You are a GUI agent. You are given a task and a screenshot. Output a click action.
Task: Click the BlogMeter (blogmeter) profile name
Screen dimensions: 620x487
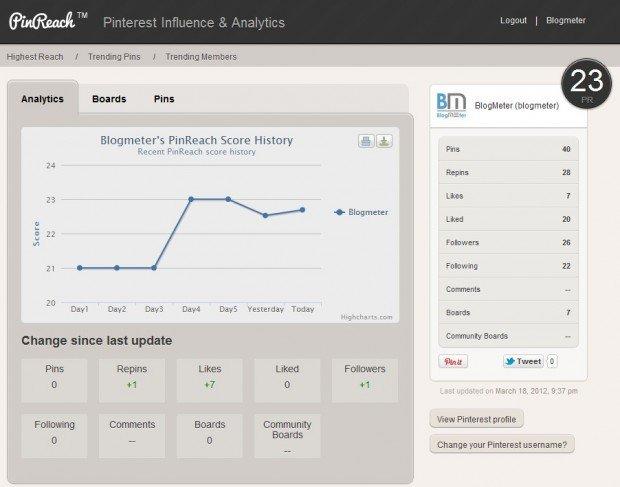[517, 106]
